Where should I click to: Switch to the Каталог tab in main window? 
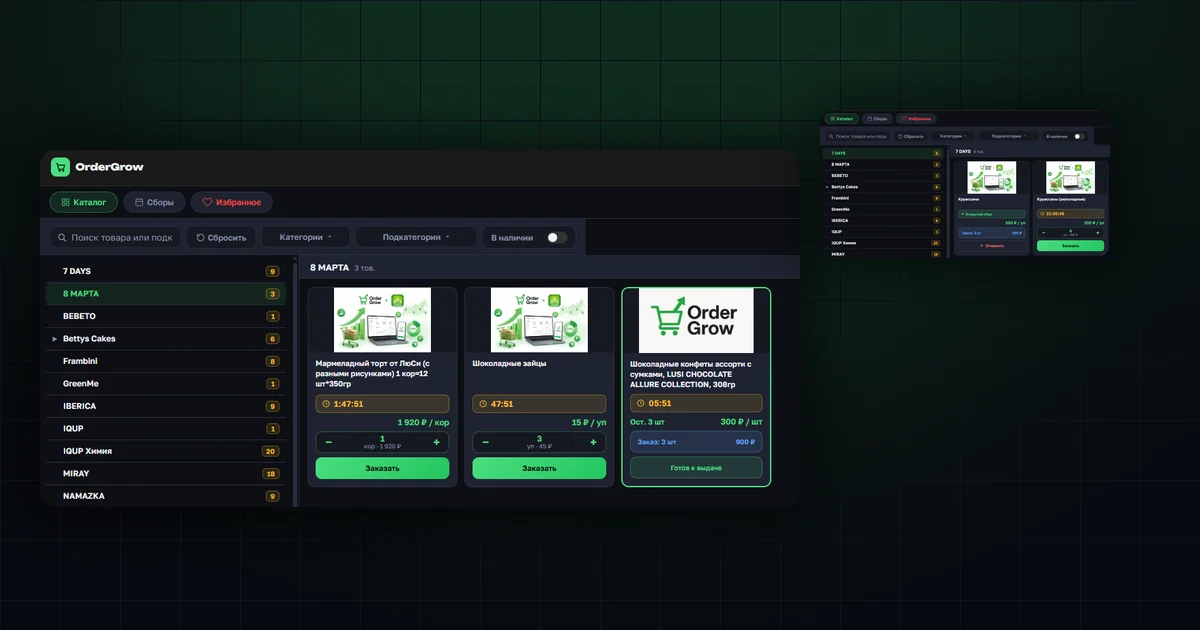(x=84, y=202)
